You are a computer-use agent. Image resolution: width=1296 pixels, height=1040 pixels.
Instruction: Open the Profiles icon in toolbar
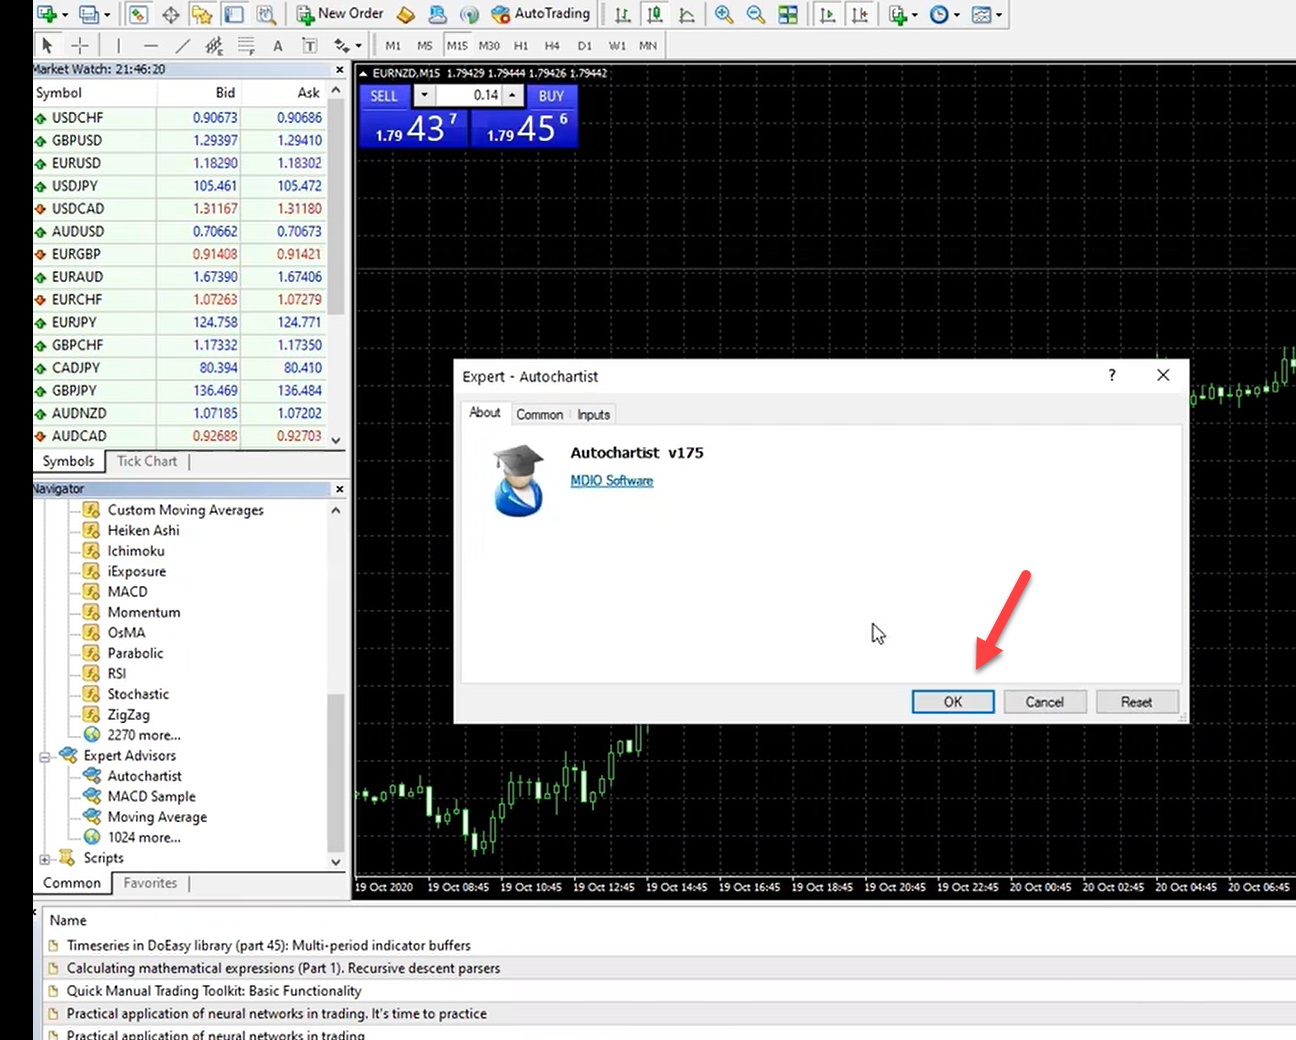(x=89, y=14)
